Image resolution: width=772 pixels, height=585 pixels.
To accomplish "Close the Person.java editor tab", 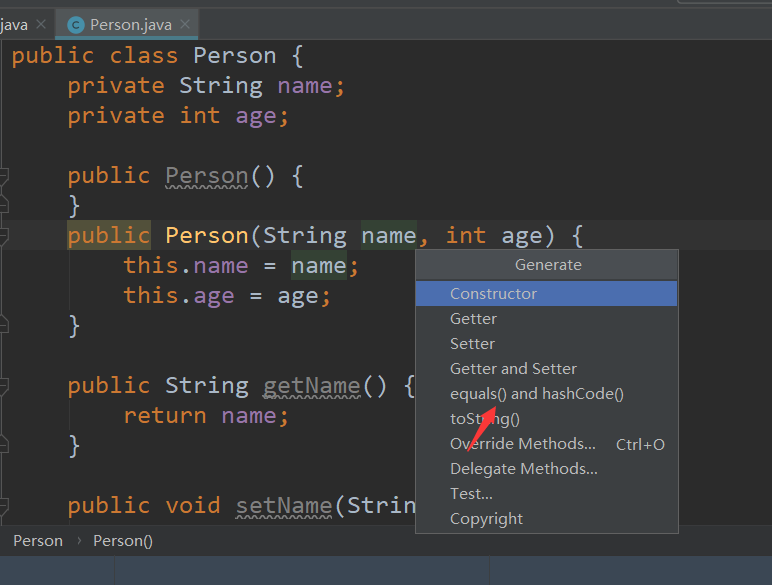I will 186,24.
